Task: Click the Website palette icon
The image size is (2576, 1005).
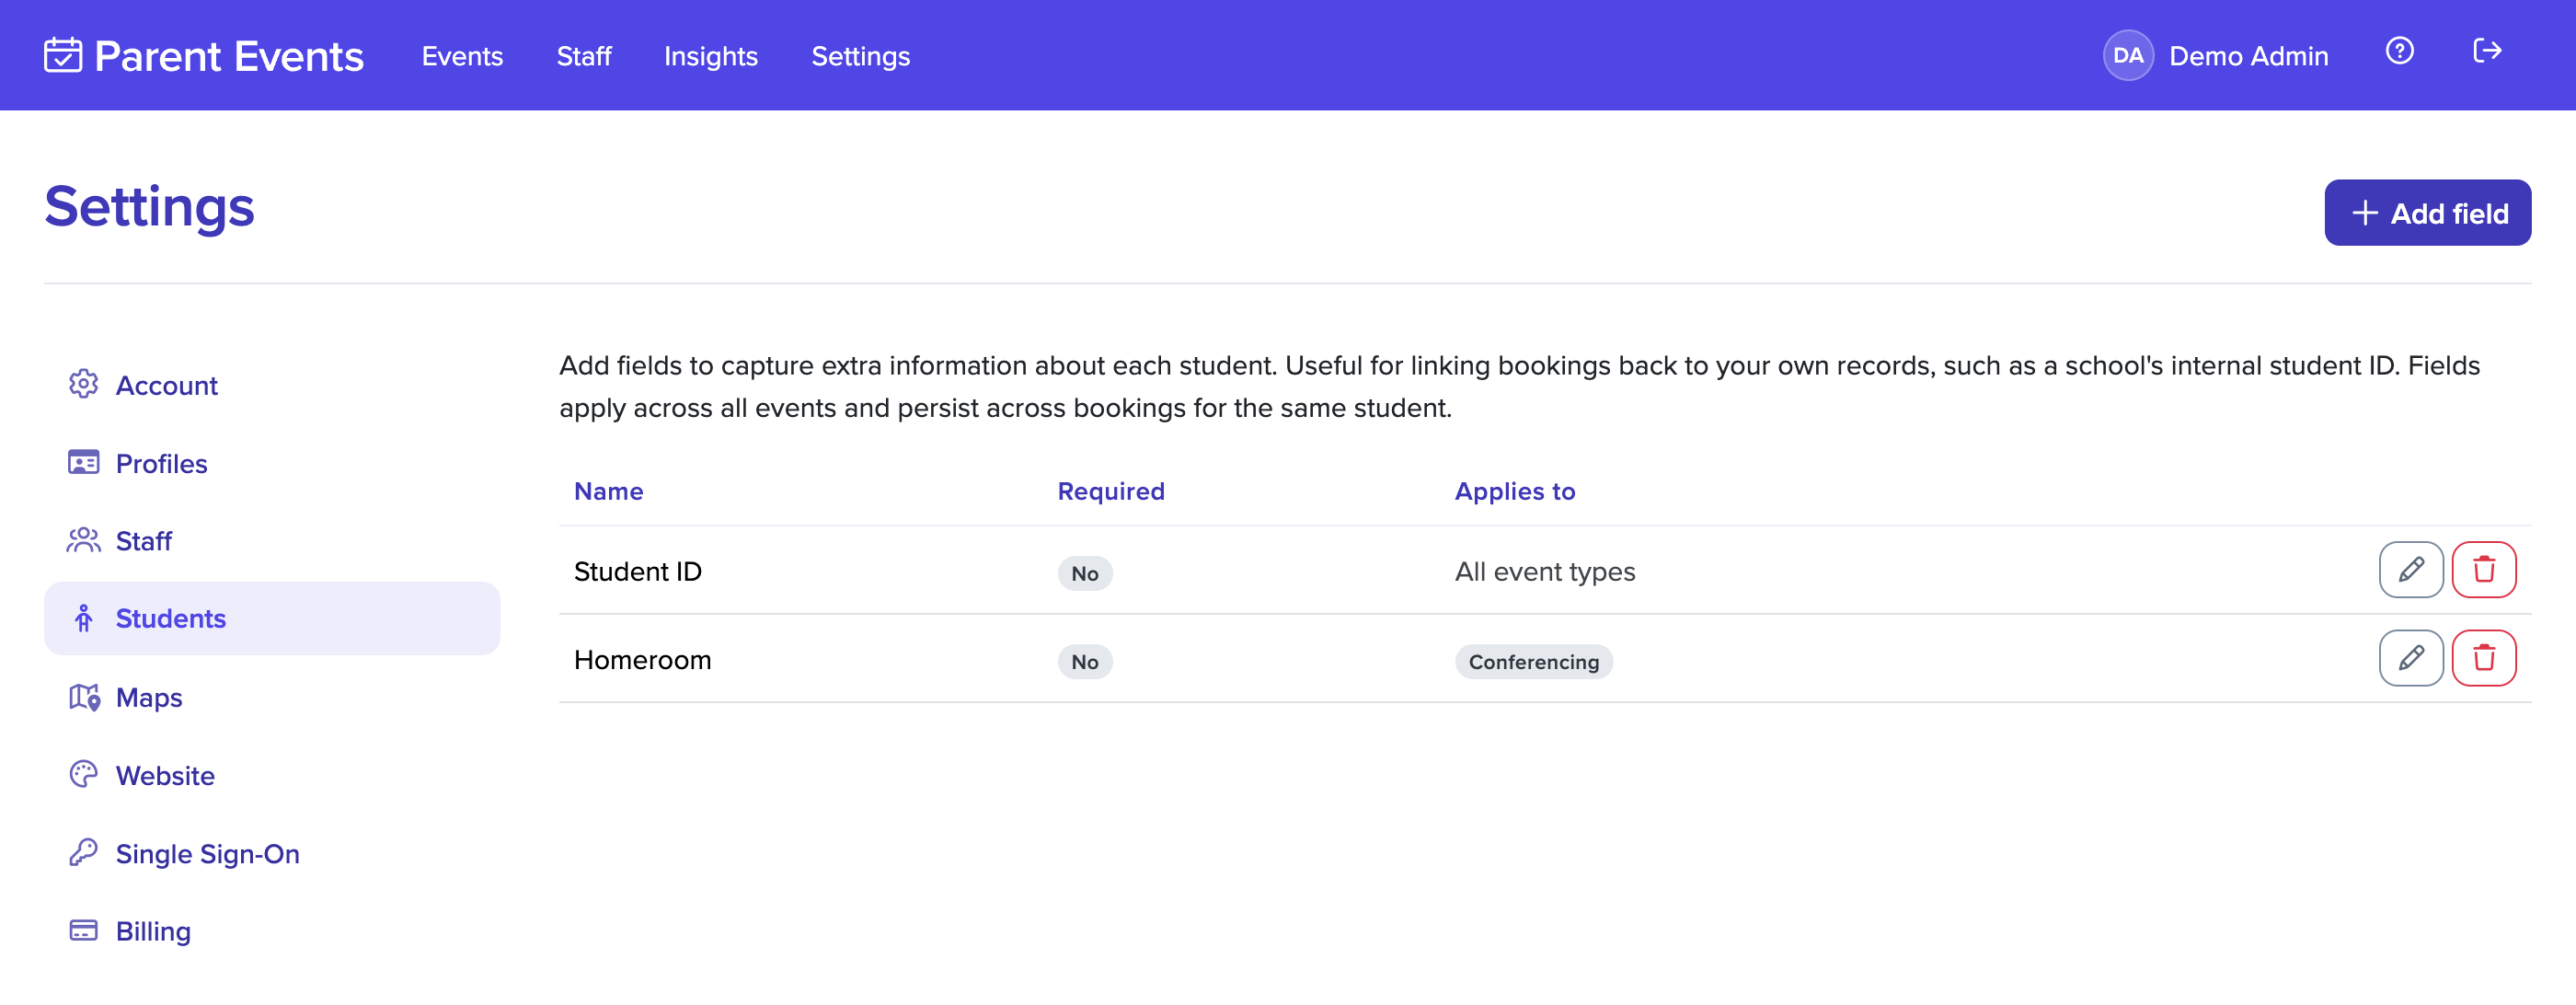Action: click(x=83, y=774)
